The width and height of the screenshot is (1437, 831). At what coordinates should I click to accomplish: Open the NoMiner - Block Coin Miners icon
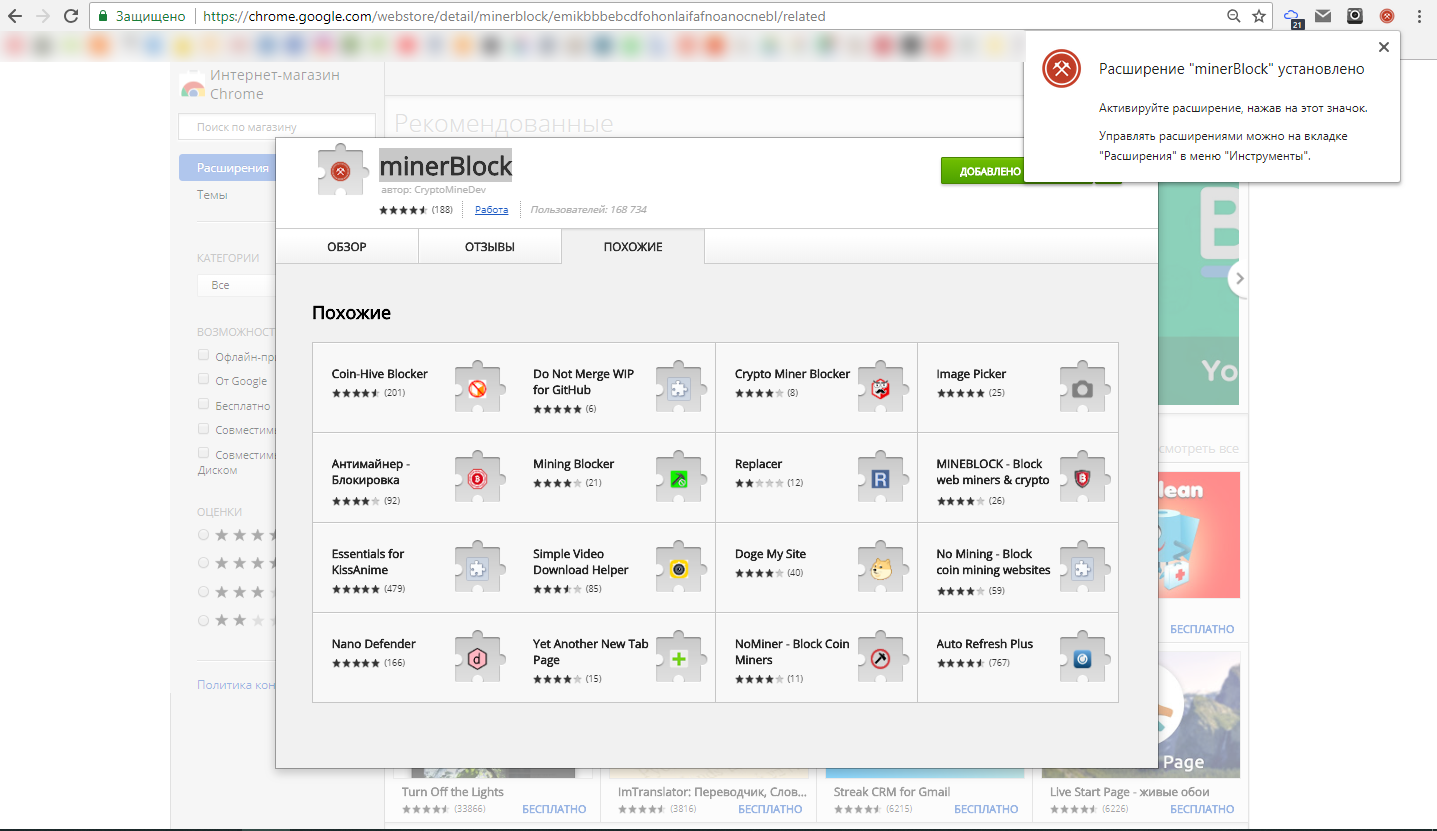[881, 658]
